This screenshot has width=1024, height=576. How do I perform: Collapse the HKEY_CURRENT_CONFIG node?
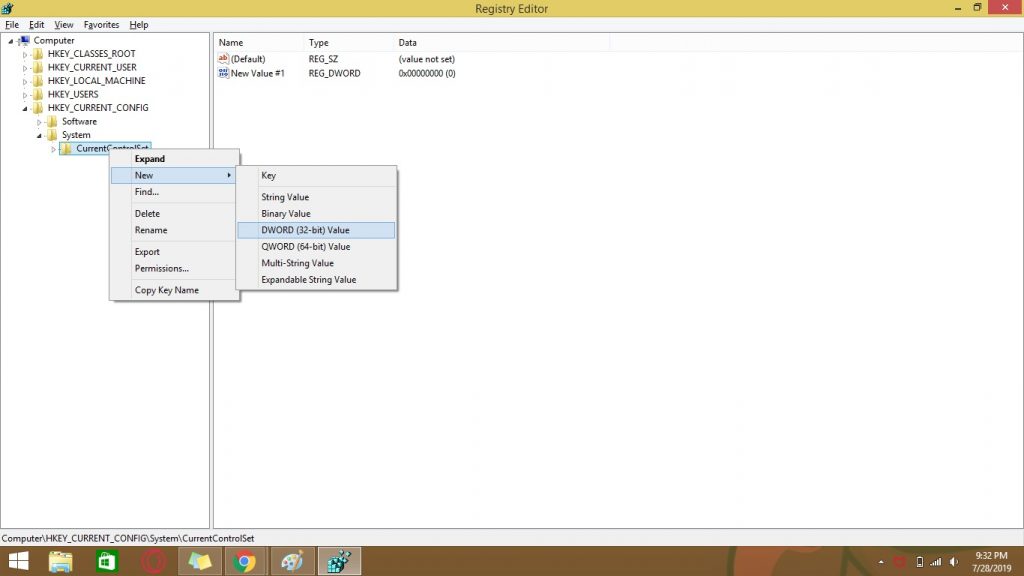coord(25,108)
